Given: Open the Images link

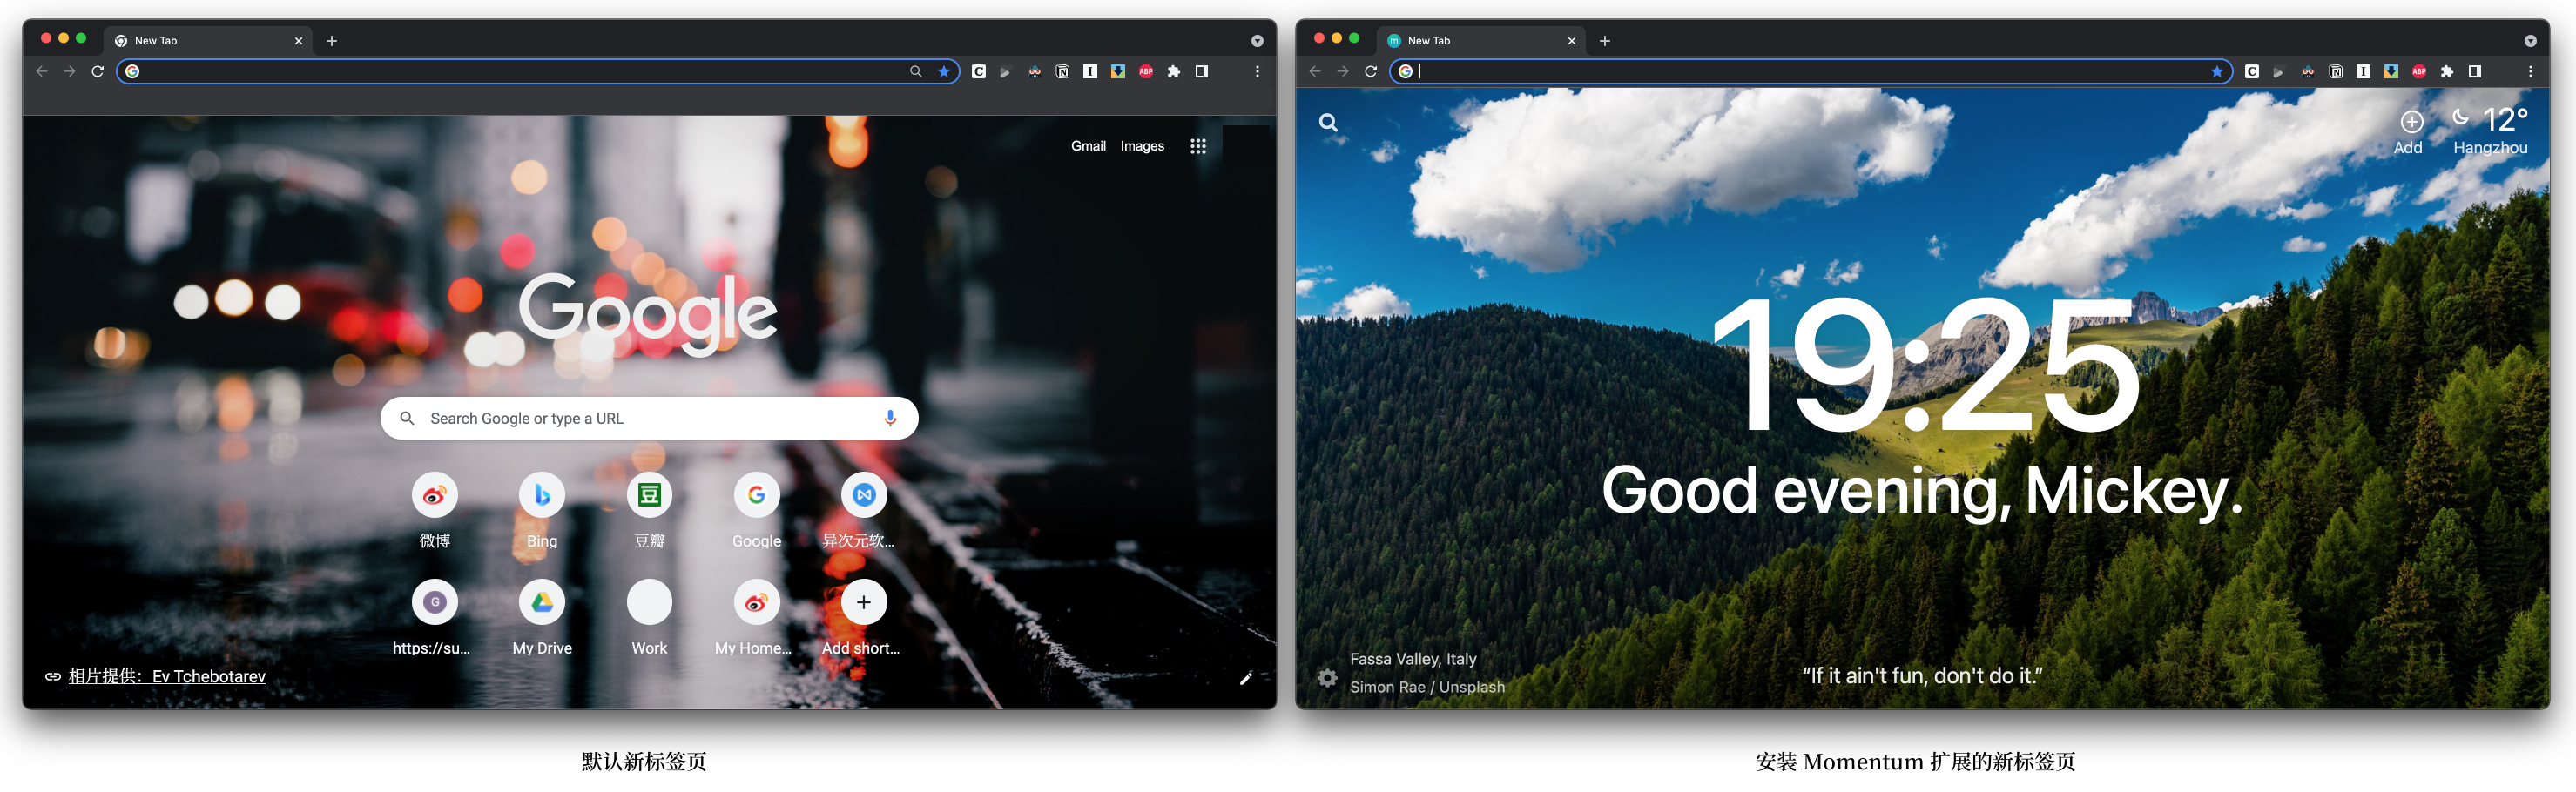Looking at the screenshot, I should (x=1142, y=146).
